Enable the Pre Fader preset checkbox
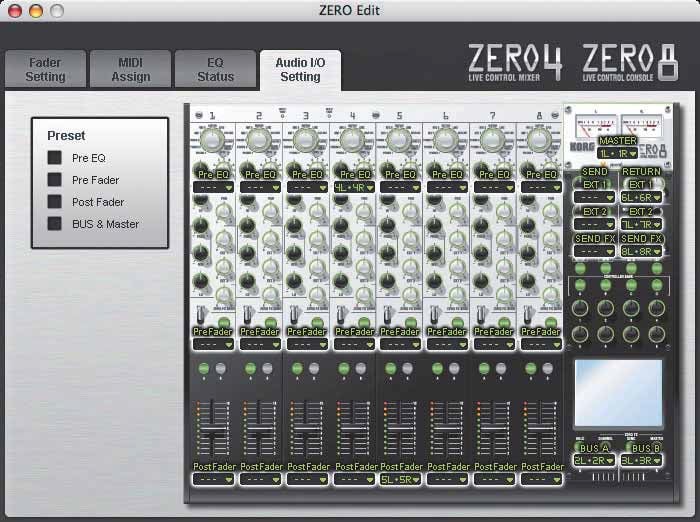 click(54, 180)
